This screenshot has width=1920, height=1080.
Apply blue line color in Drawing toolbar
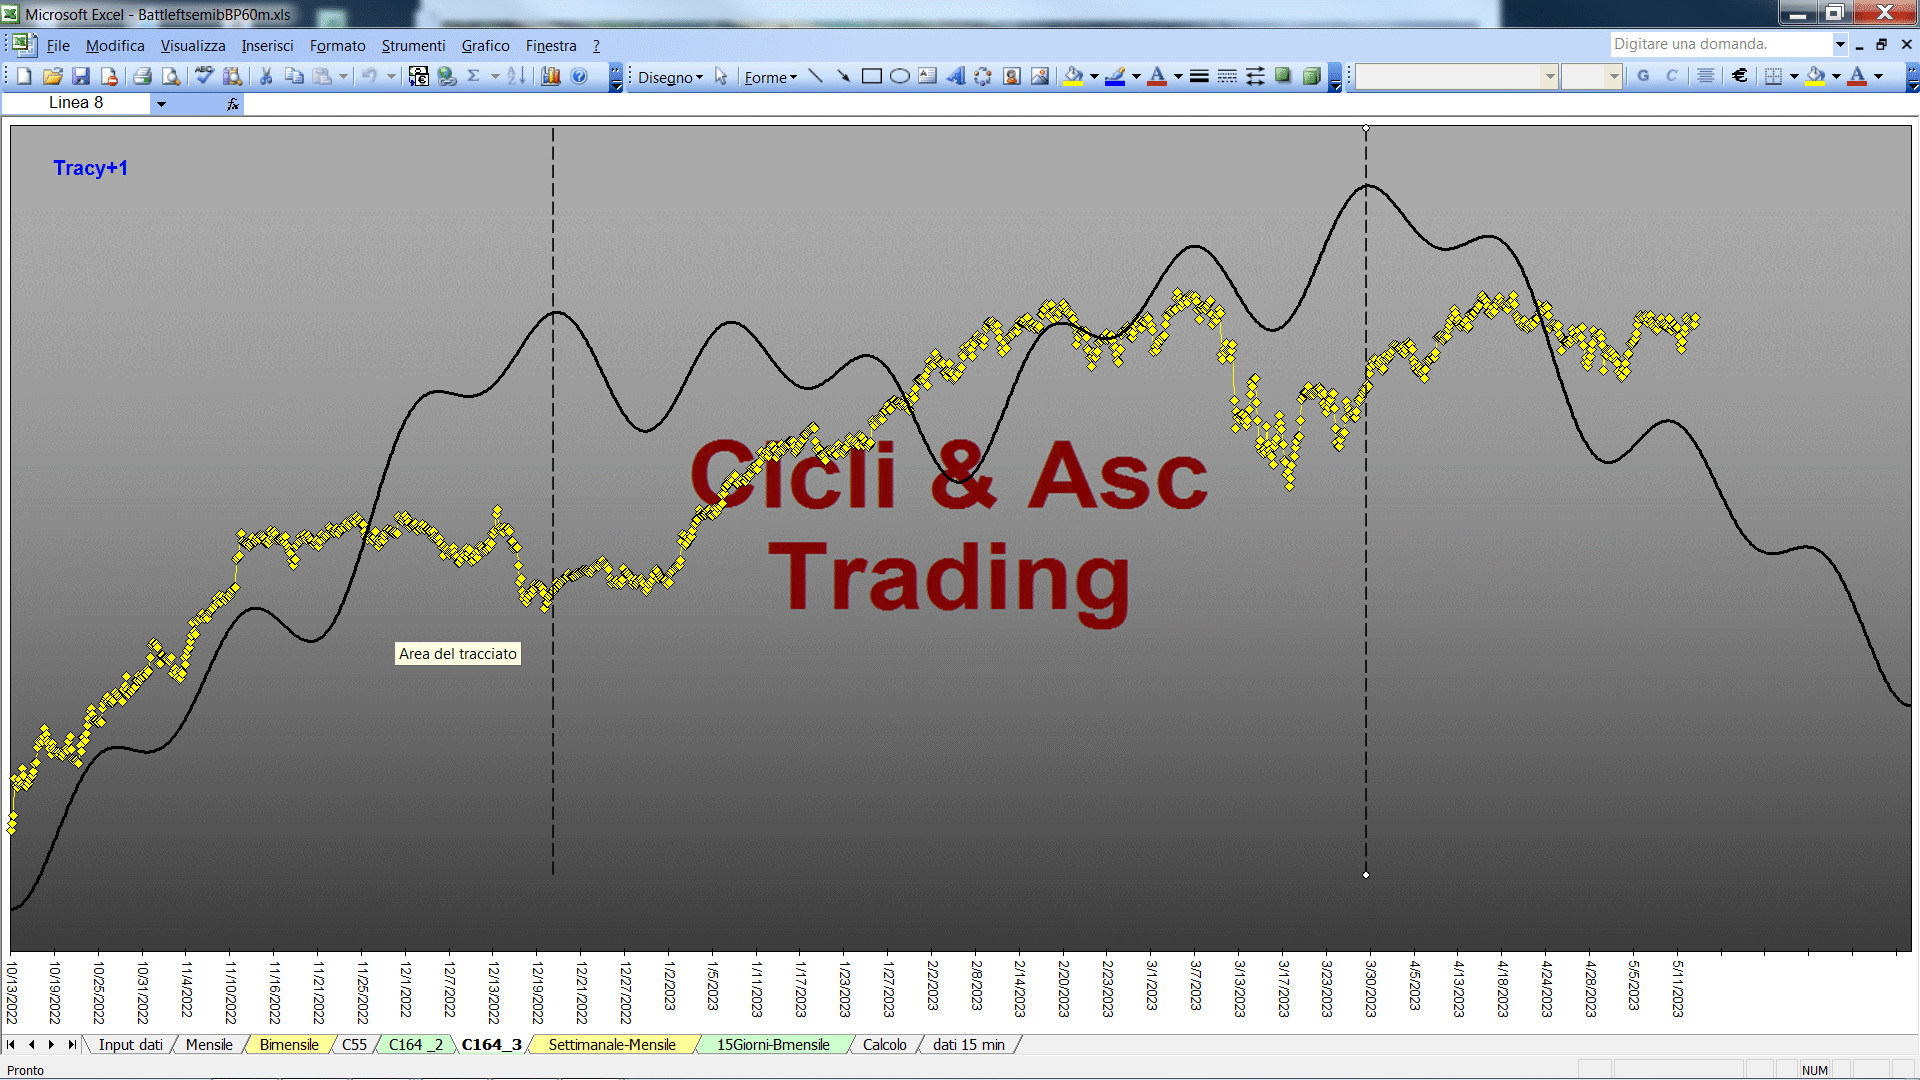tap(1116, 77)
